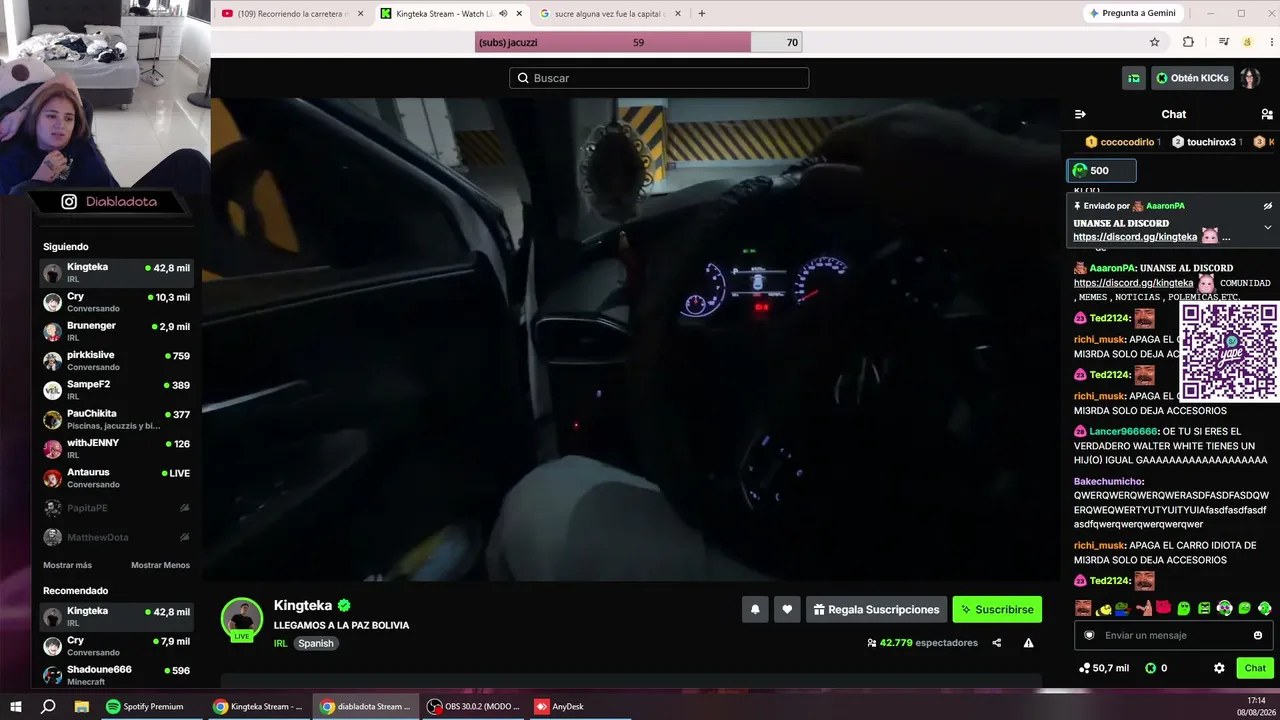
Task: Open Kingteka in the Recomendado list
Action: 116,616
